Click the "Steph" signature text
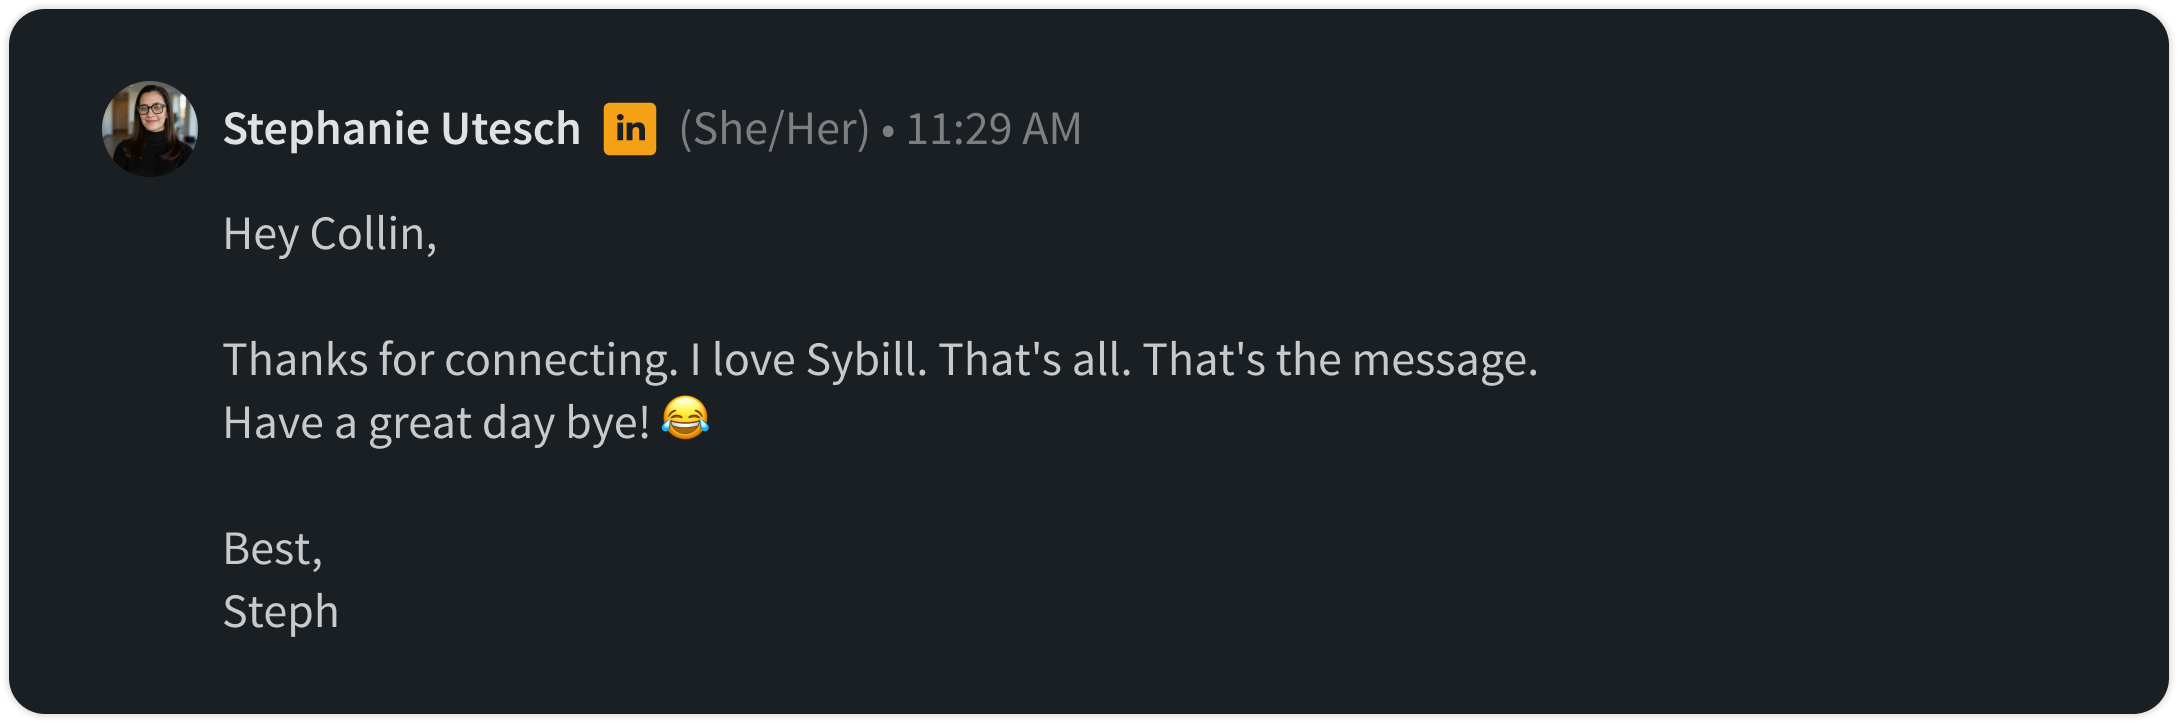 [281, 612]
